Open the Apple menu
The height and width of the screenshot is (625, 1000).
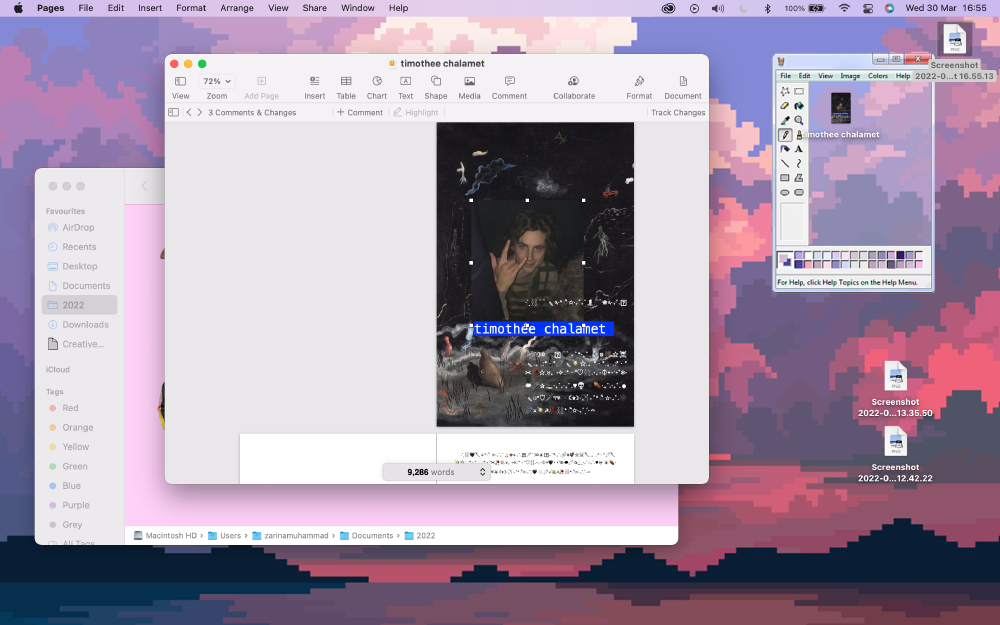click(18, 8)
